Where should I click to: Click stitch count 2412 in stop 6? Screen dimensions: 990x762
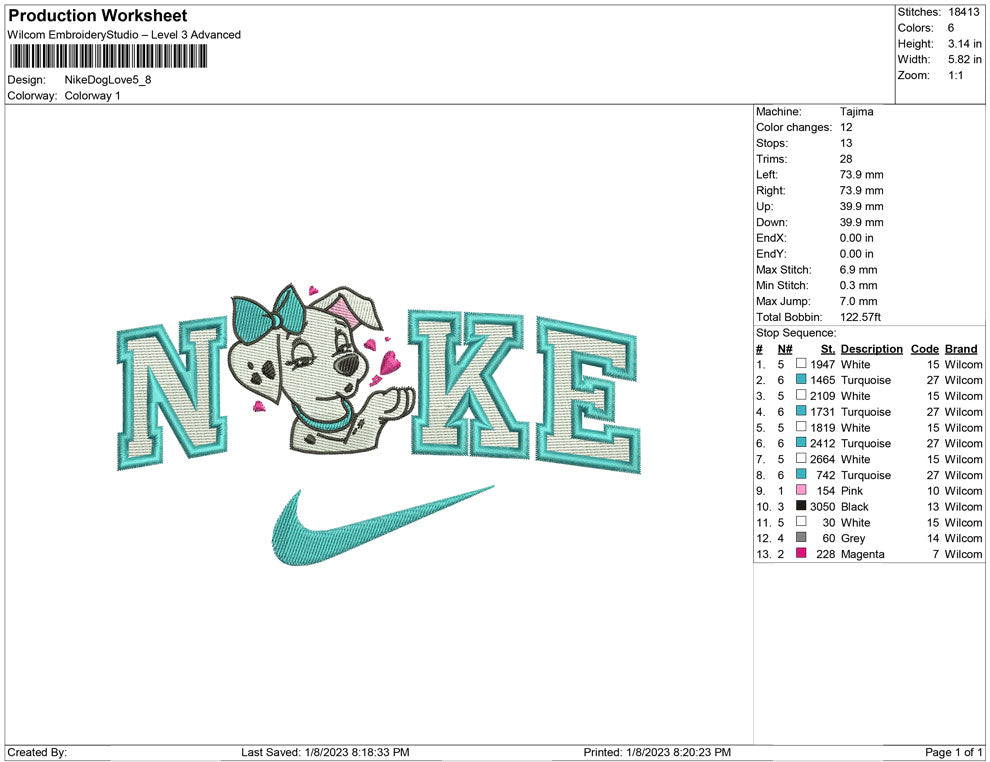tap(823, 443)
